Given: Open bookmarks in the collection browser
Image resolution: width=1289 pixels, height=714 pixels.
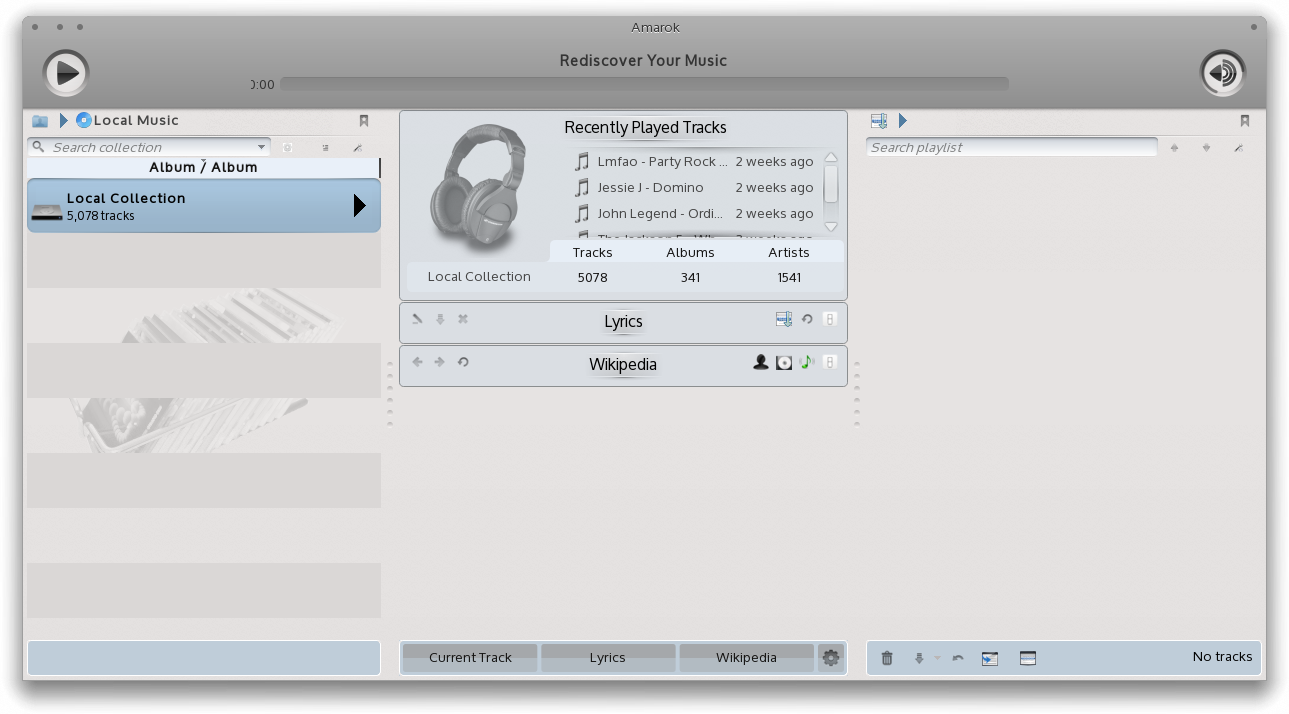Looking at the screenshot, I should tap(364, 121).
